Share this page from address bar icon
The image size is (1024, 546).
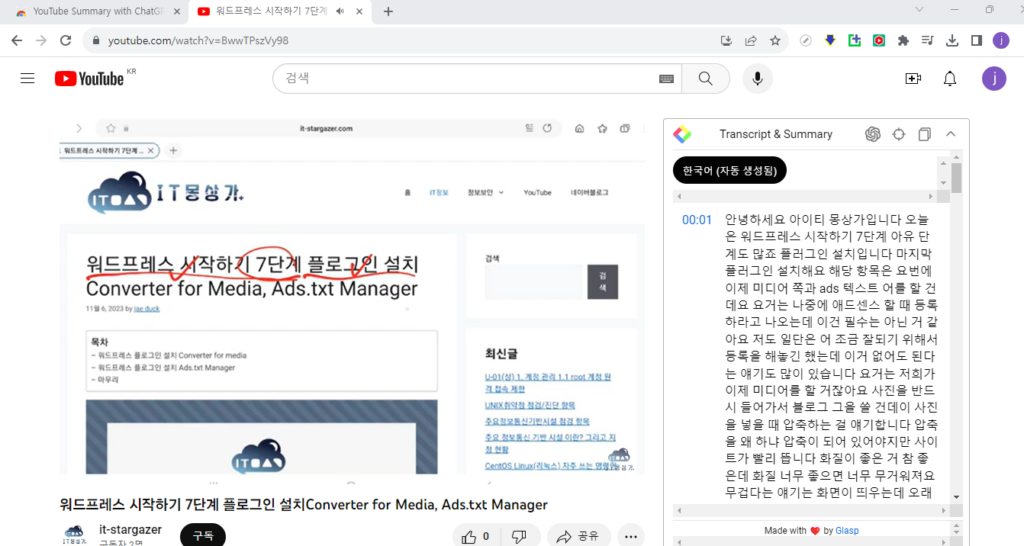(750, 40)
